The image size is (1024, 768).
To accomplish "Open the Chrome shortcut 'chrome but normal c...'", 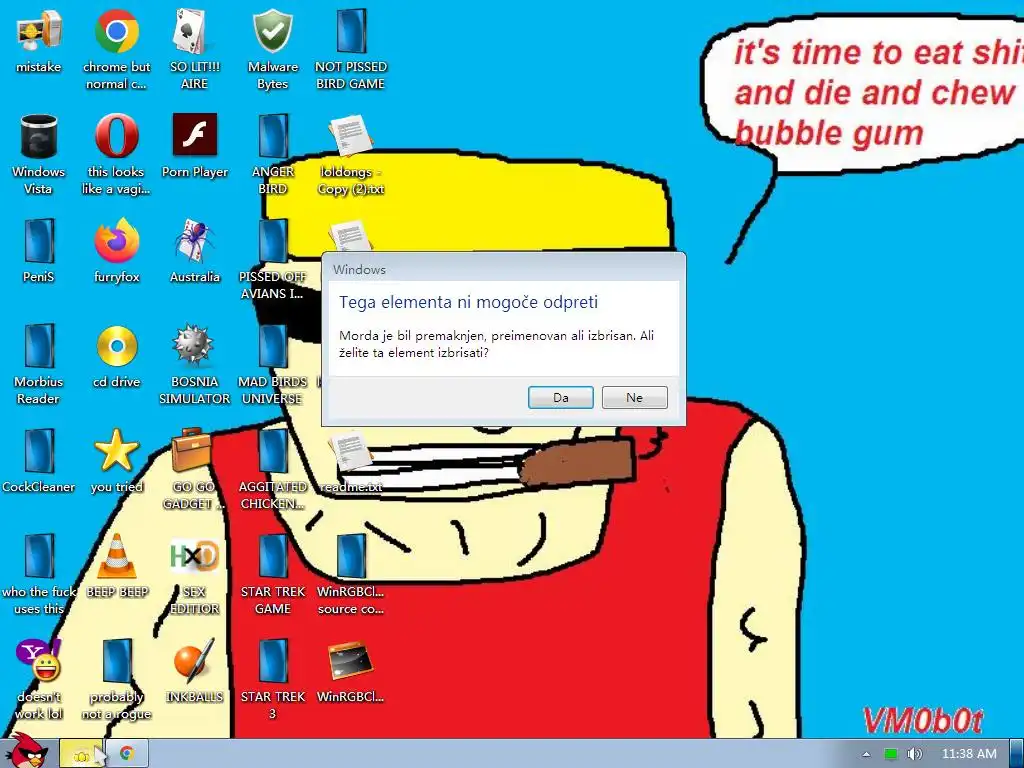I will pos(116,49).
